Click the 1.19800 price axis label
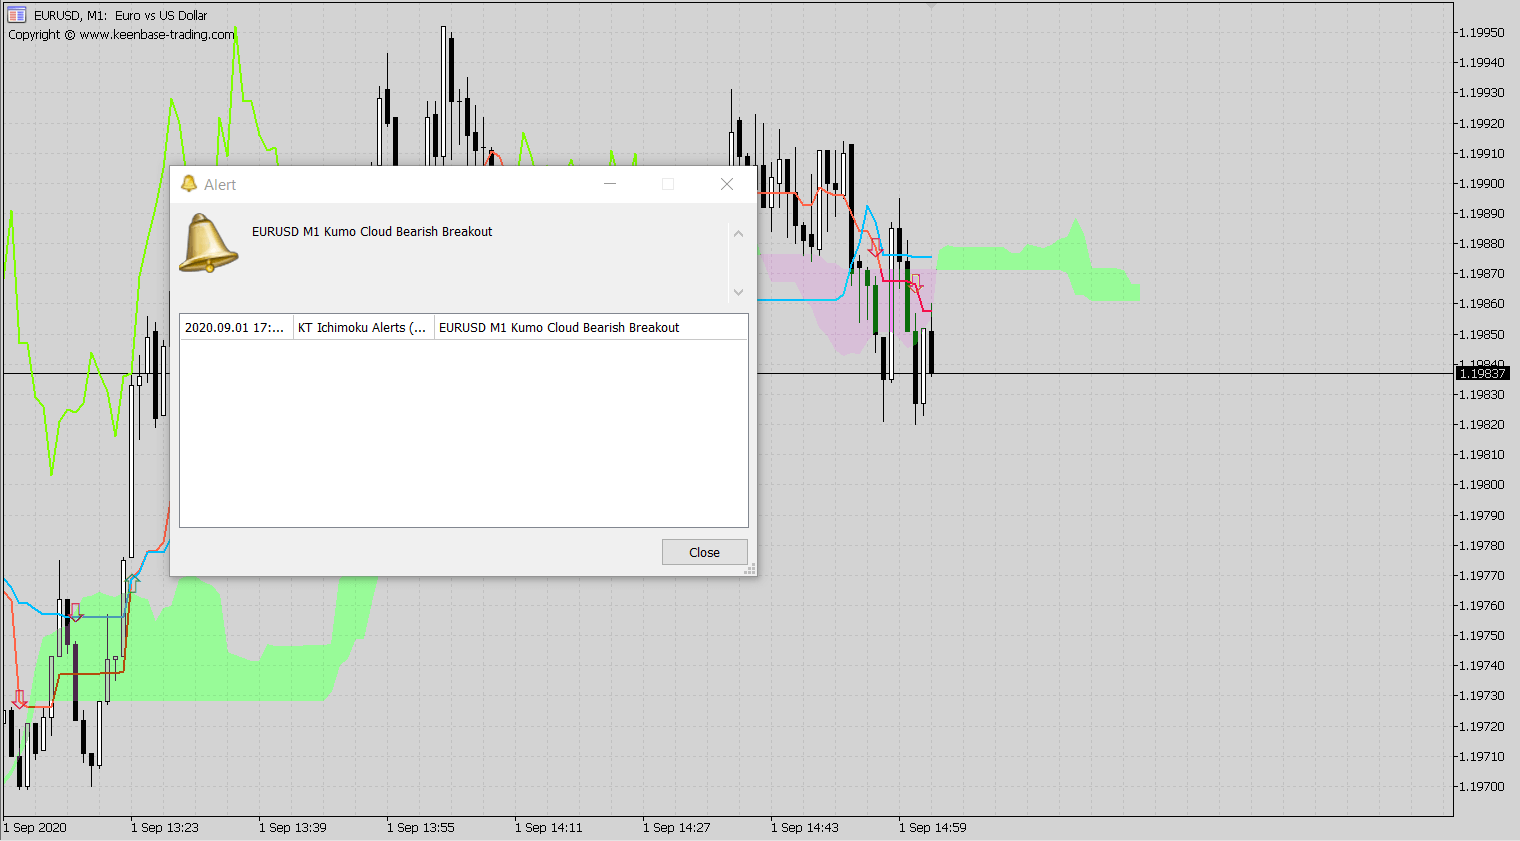 click(x=1481, y=484)
